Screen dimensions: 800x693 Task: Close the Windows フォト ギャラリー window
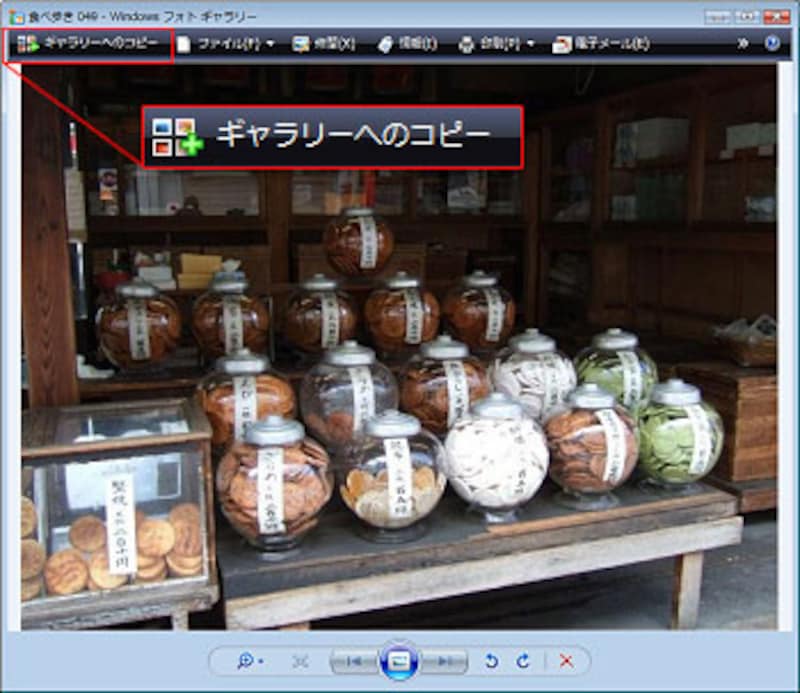click(774, 17)
